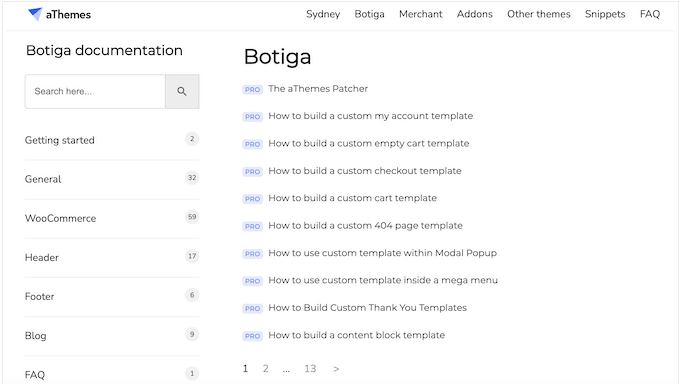Click the count badge 32 for General
Image resolution: width=680 pixels, height=384 pixels.
click(x=192, y=178)
